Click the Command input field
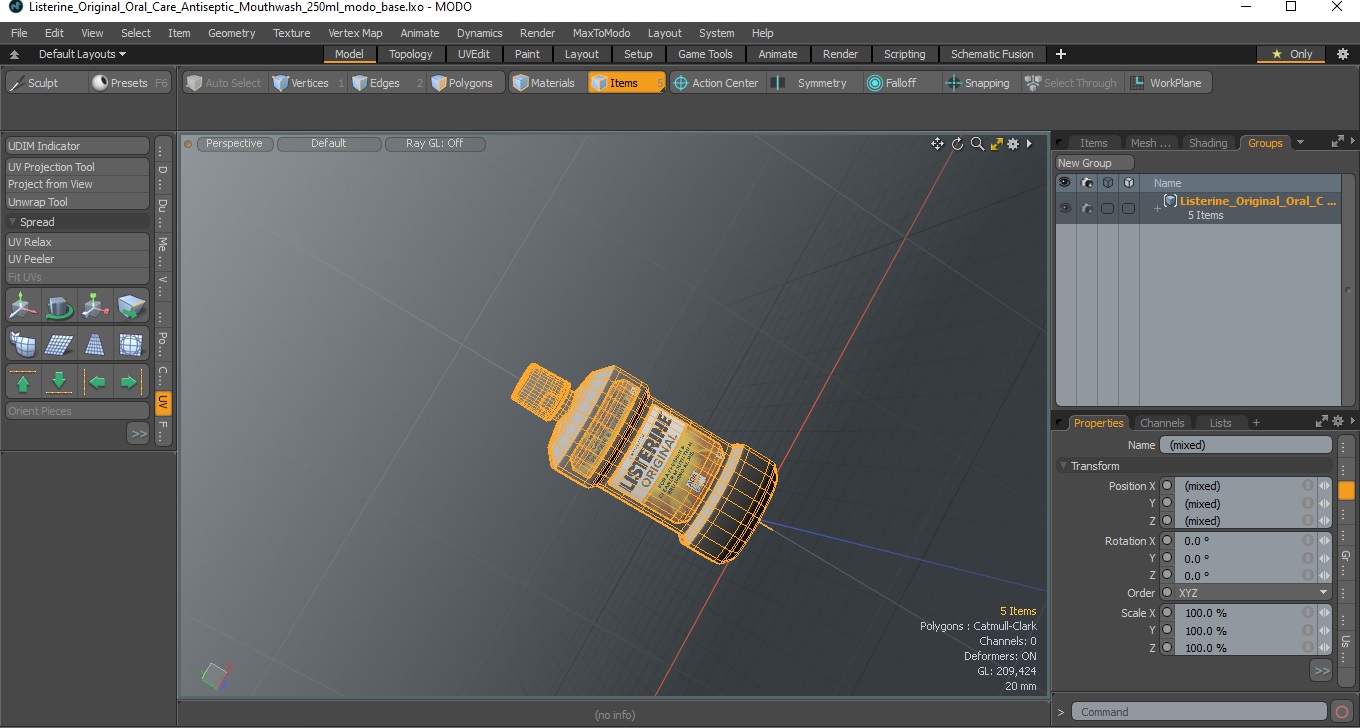Image resolution: width=1360 pixels, height=728 pixels. pos(1201,712)
